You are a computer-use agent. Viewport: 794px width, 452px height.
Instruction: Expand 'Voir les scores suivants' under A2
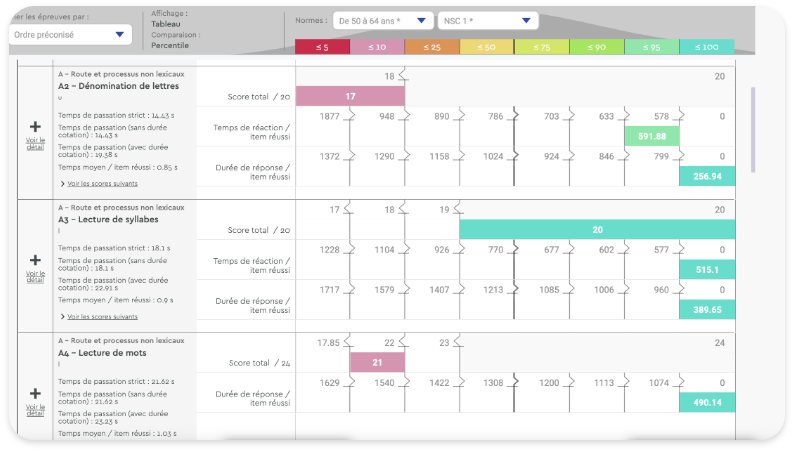pos(100,183)
